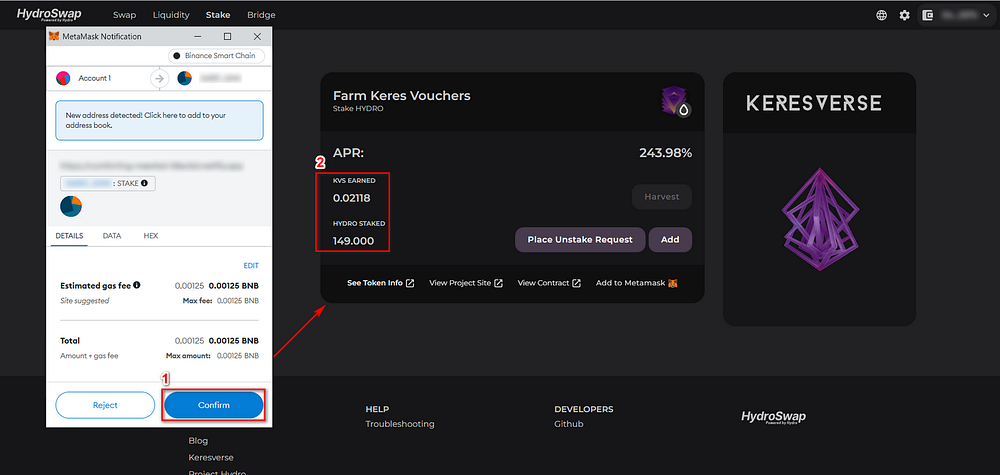
Task: Open the Liquidity page
Action: pos(171,15)
